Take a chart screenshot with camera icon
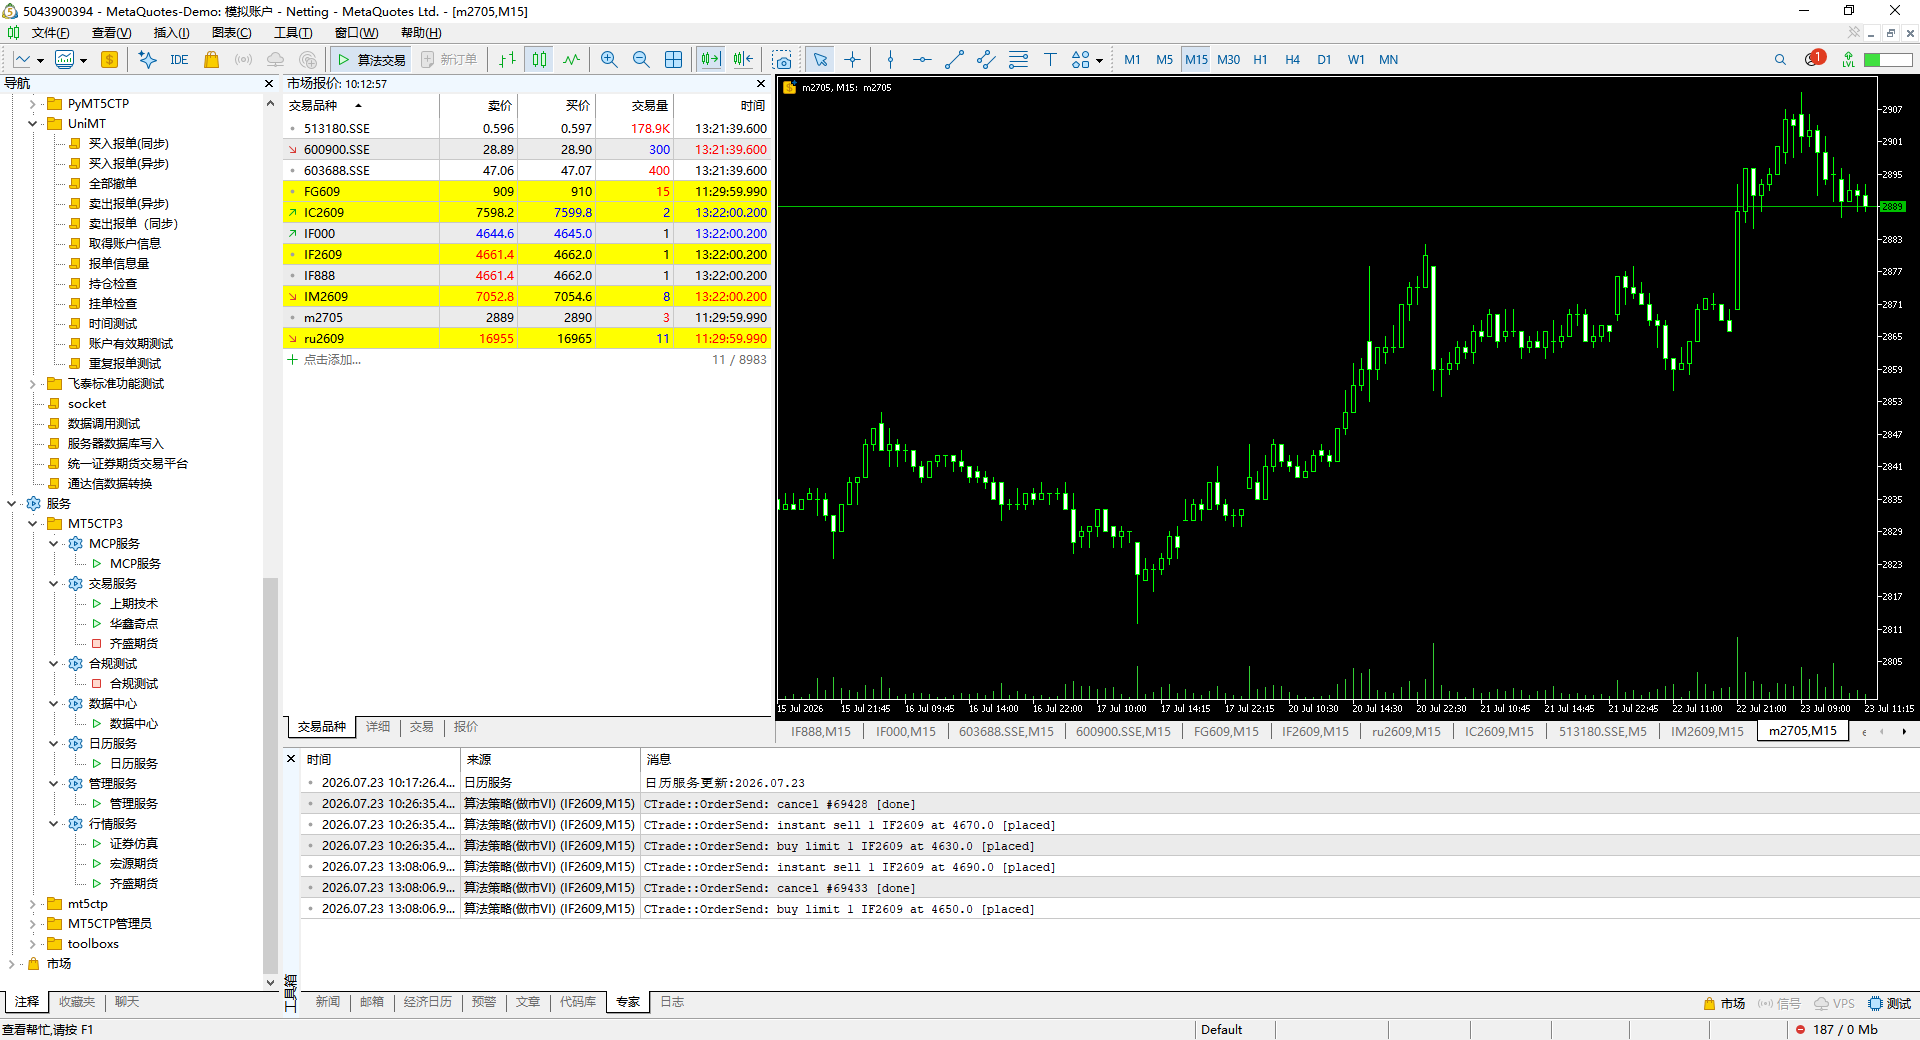Image resolution: width=1920 pixels, height=1040 pixels. tap(782, 60)
